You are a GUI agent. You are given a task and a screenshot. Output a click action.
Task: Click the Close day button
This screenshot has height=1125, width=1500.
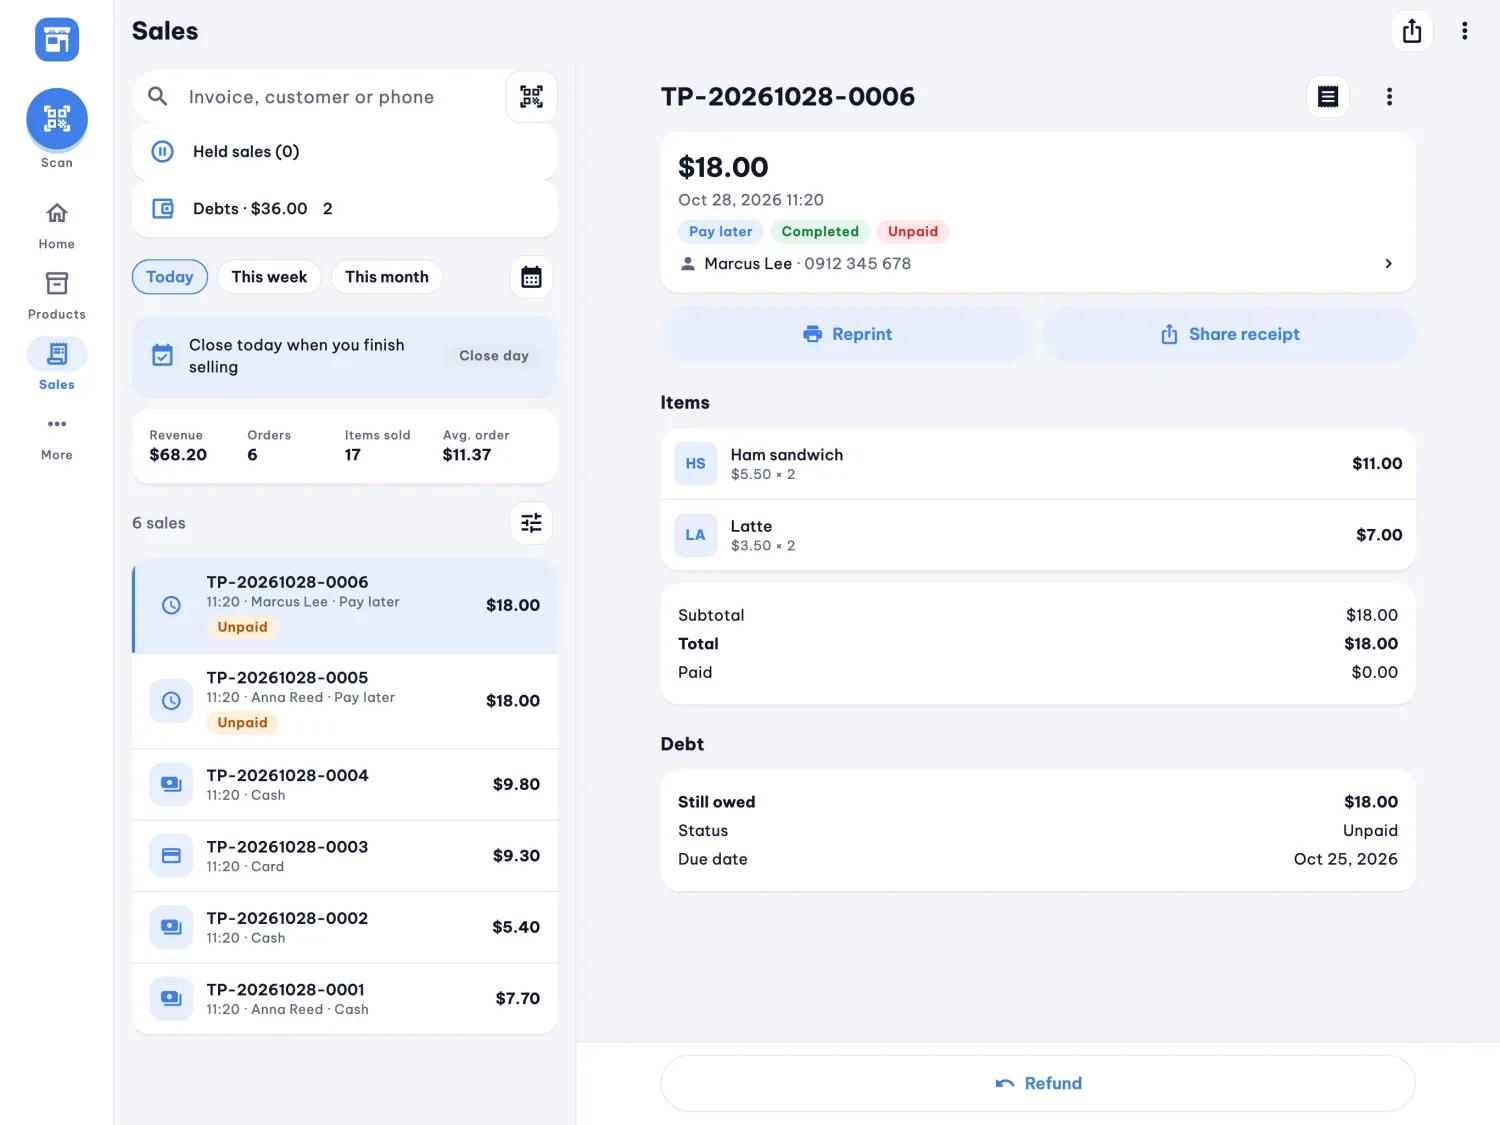[x=494, y=356]
